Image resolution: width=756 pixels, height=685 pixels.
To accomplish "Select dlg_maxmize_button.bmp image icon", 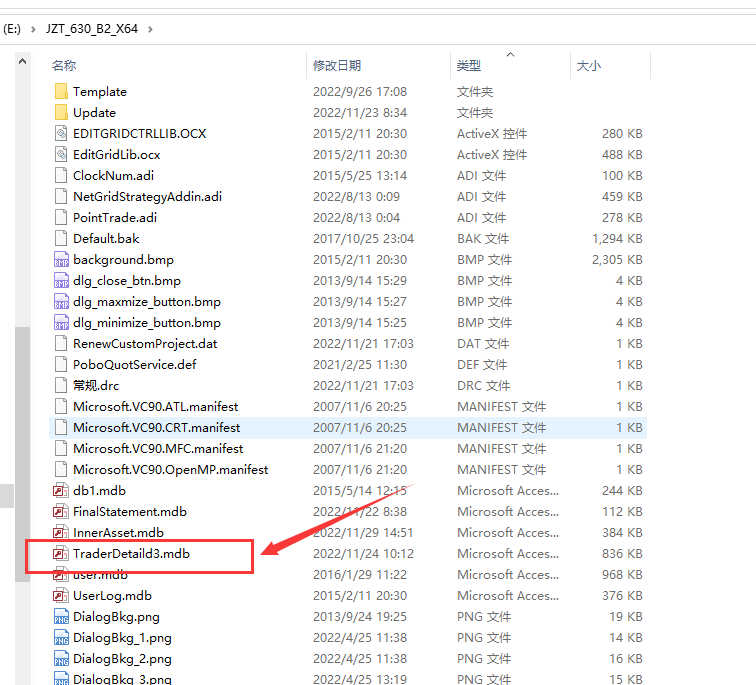I will pyautogui.click(x=61, y=302).
